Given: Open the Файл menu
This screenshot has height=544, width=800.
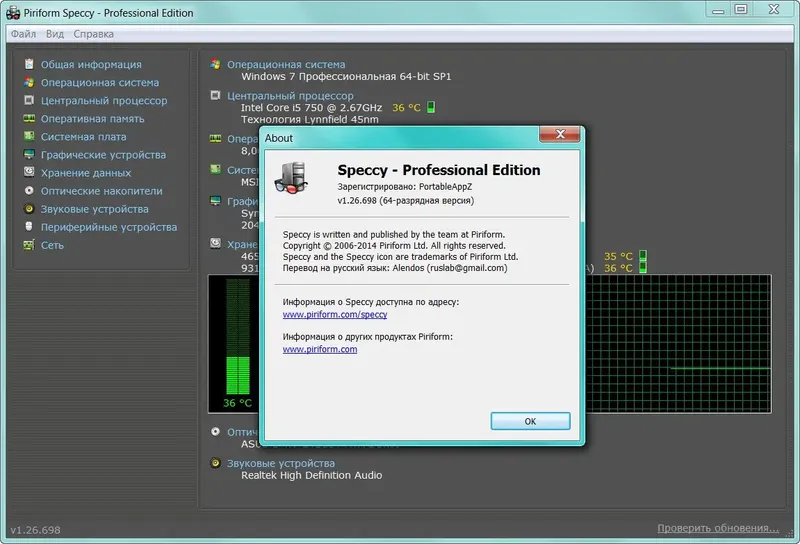Looking at the screenshot, I should pyautogui.click(x=23, y=34).
